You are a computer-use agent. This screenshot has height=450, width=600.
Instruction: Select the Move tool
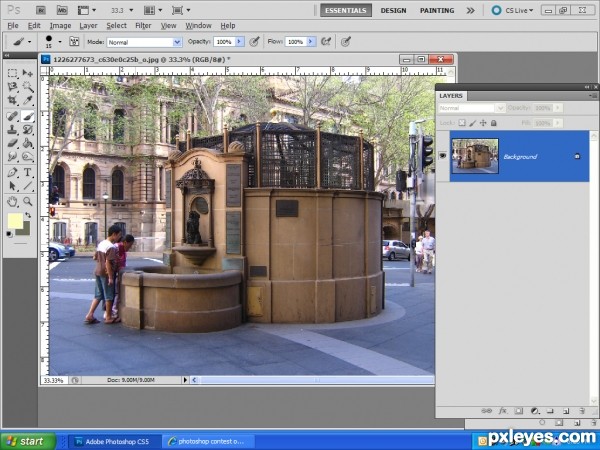[28, 73]
